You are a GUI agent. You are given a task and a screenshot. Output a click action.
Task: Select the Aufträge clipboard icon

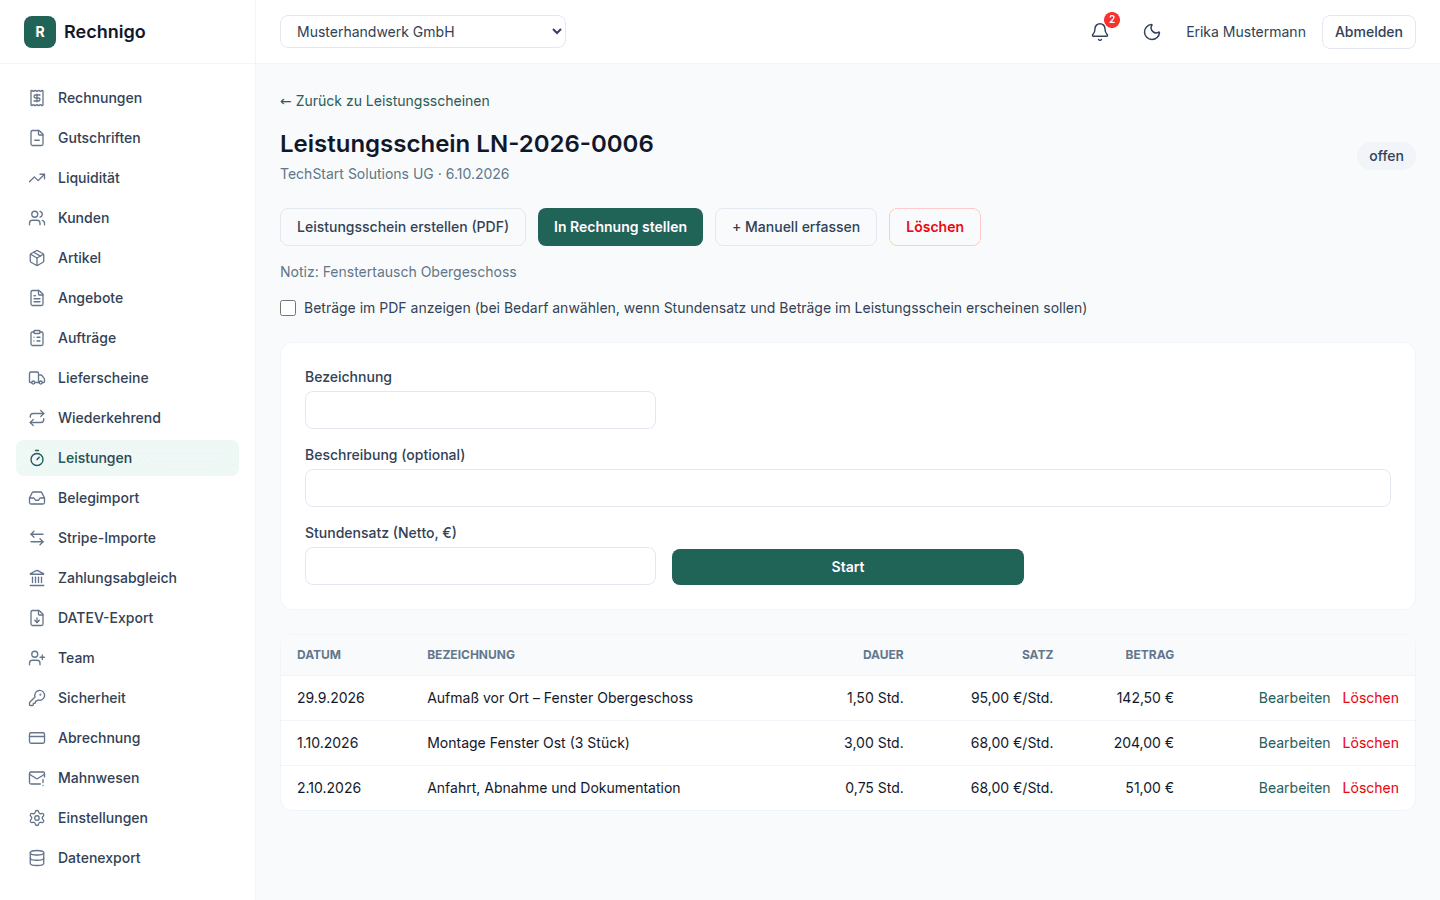(37, 338)
